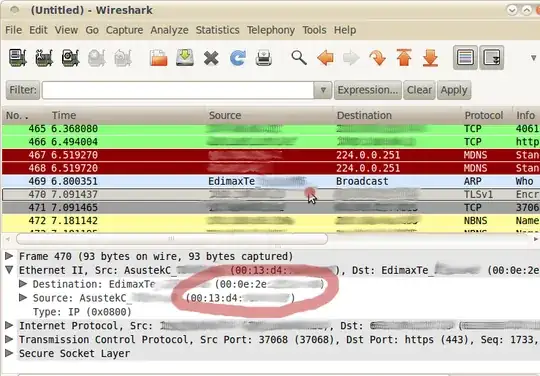
Task: Select packet 466 at time 6.494004
Action: tap(271, 142)
